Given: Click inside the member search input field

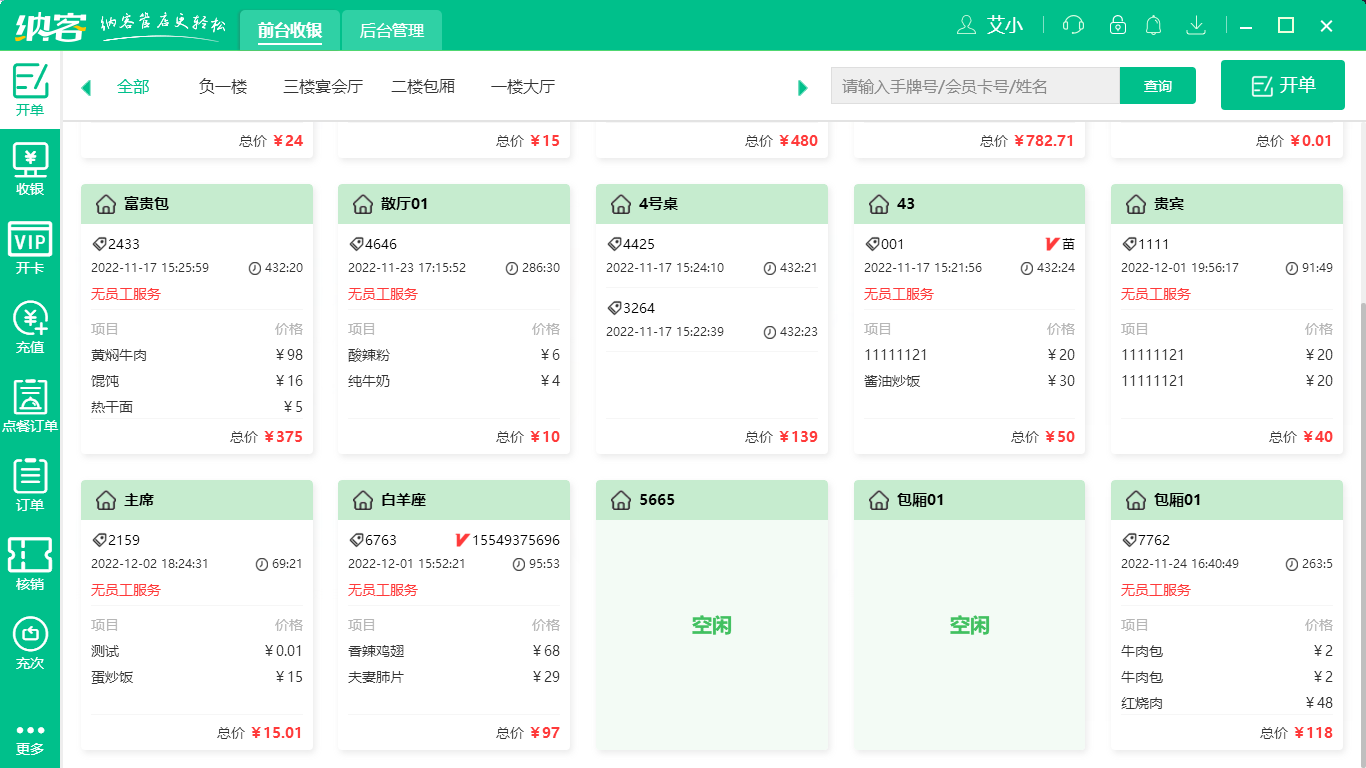Looking at the screenshot, I should (975, 86).
